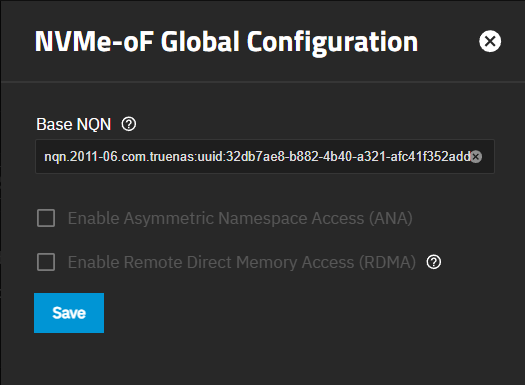The height and width of the screenshot is (385, 525).
Task: Click the Save button
Action: point(69,313)
